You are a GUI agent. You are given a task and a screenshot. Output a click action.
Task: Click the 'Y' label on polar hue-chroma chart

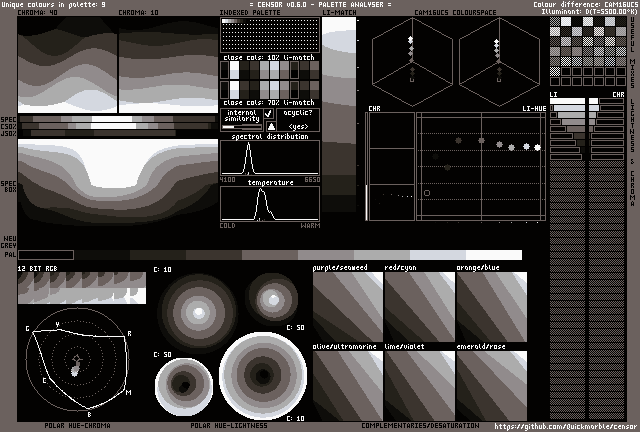pyautogui.click(x=58, y=325)
